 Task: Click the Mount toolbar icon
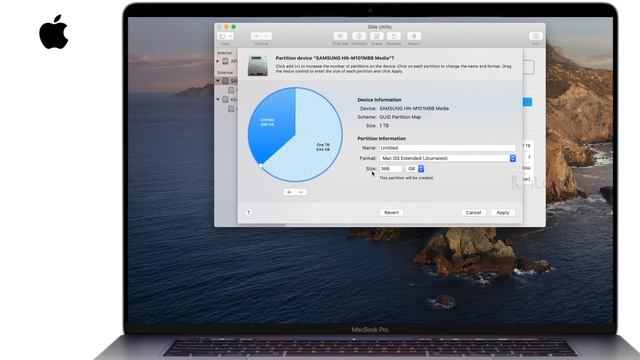coord(414,36)
